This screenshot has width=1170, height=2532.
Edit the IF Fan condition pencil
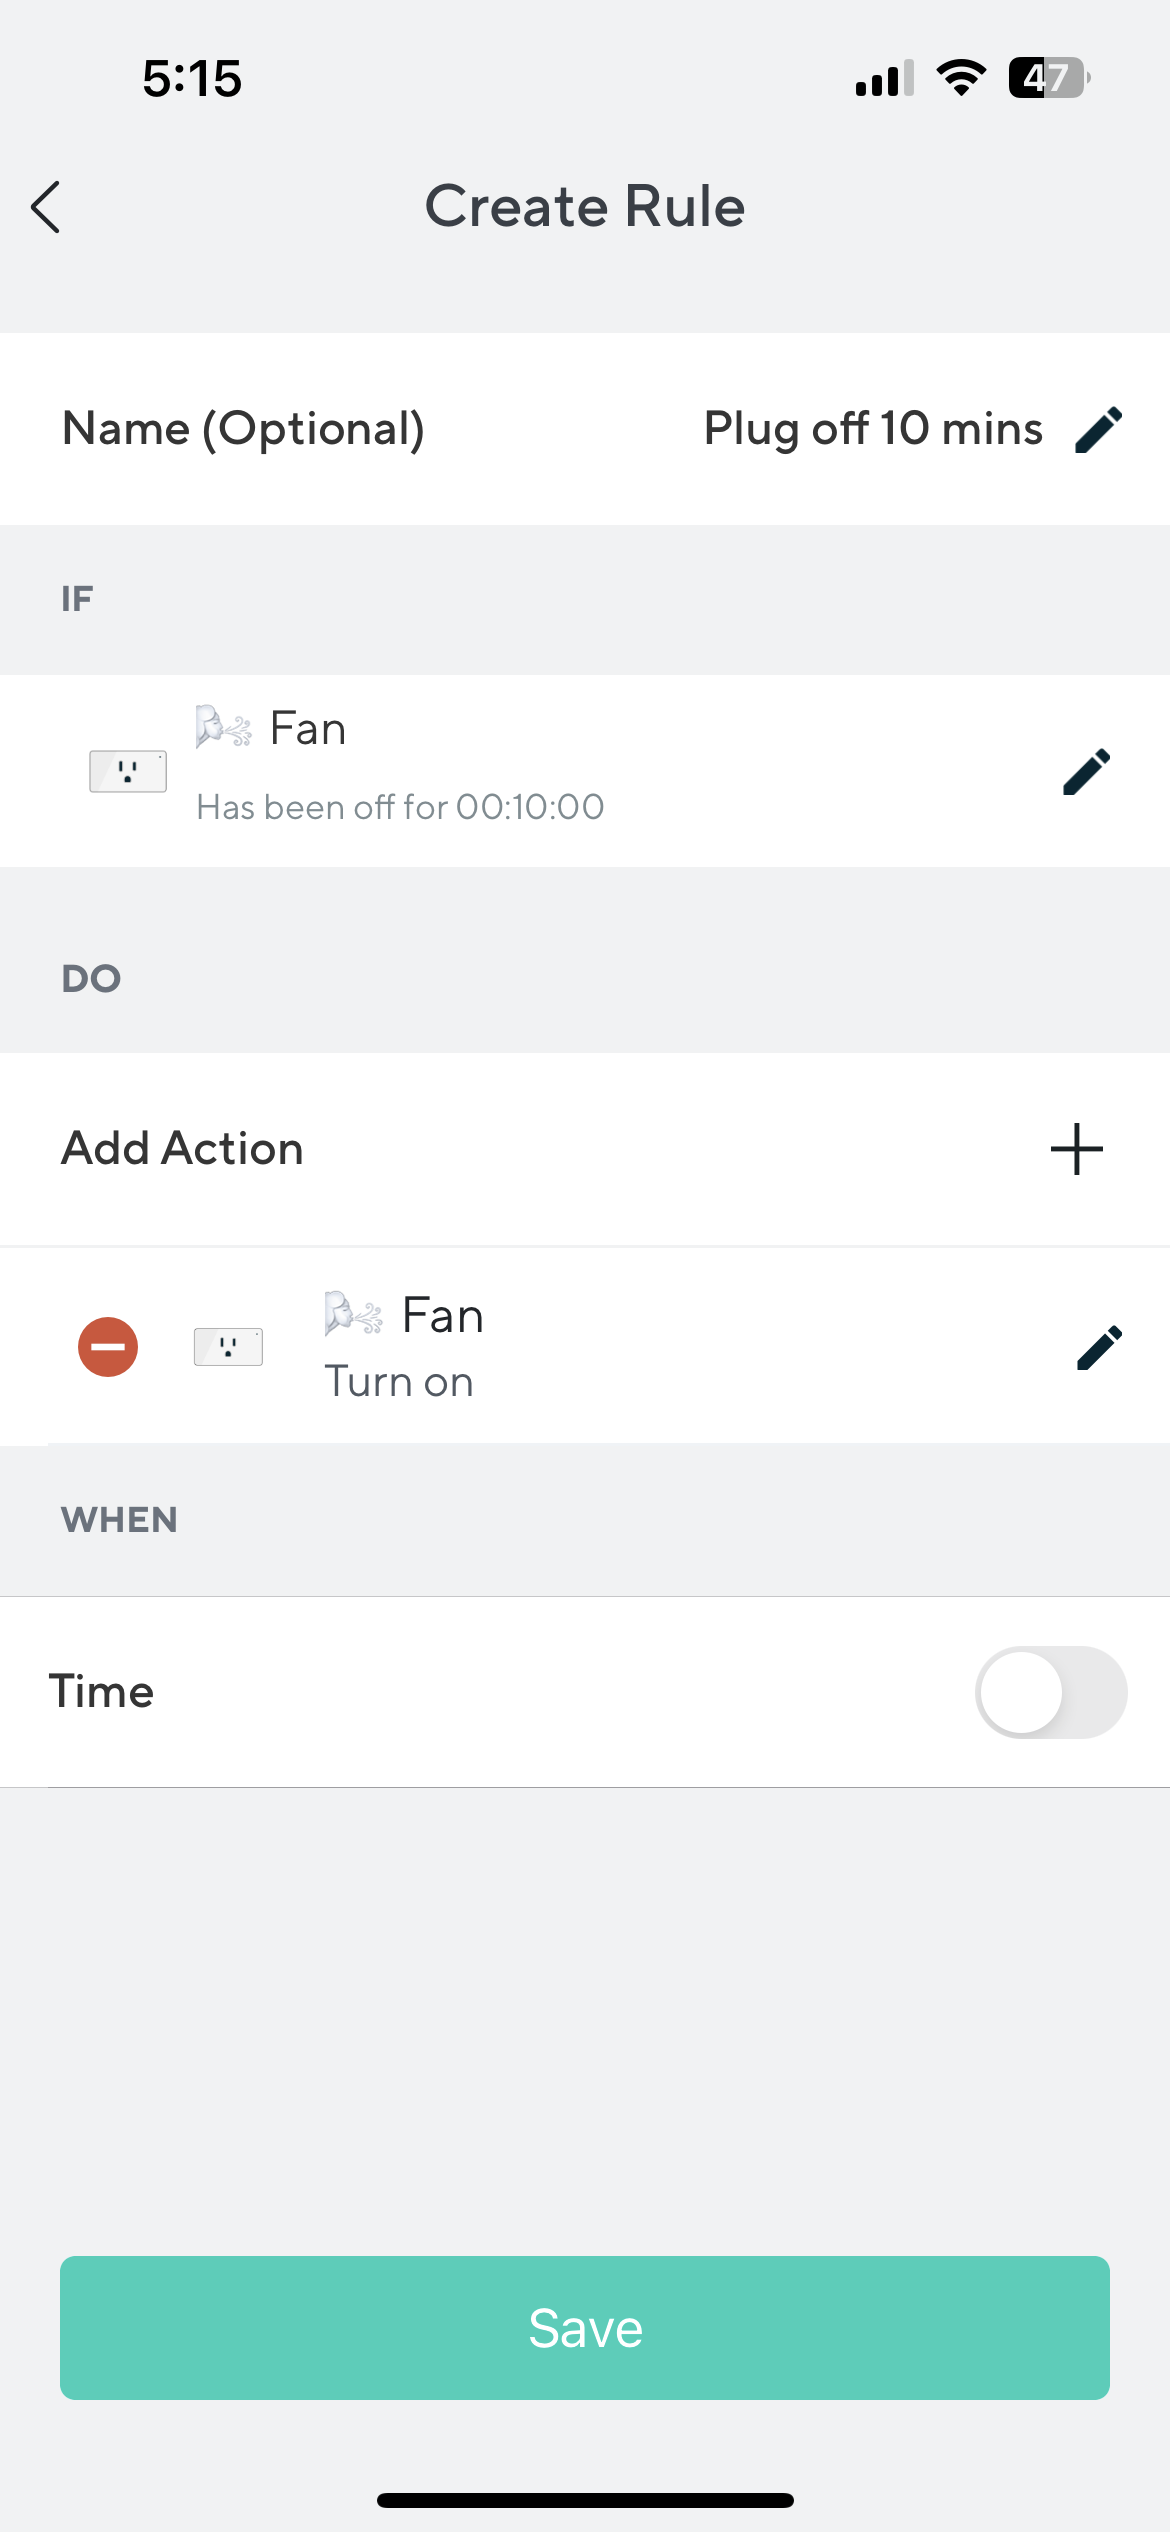(1086, 771)
